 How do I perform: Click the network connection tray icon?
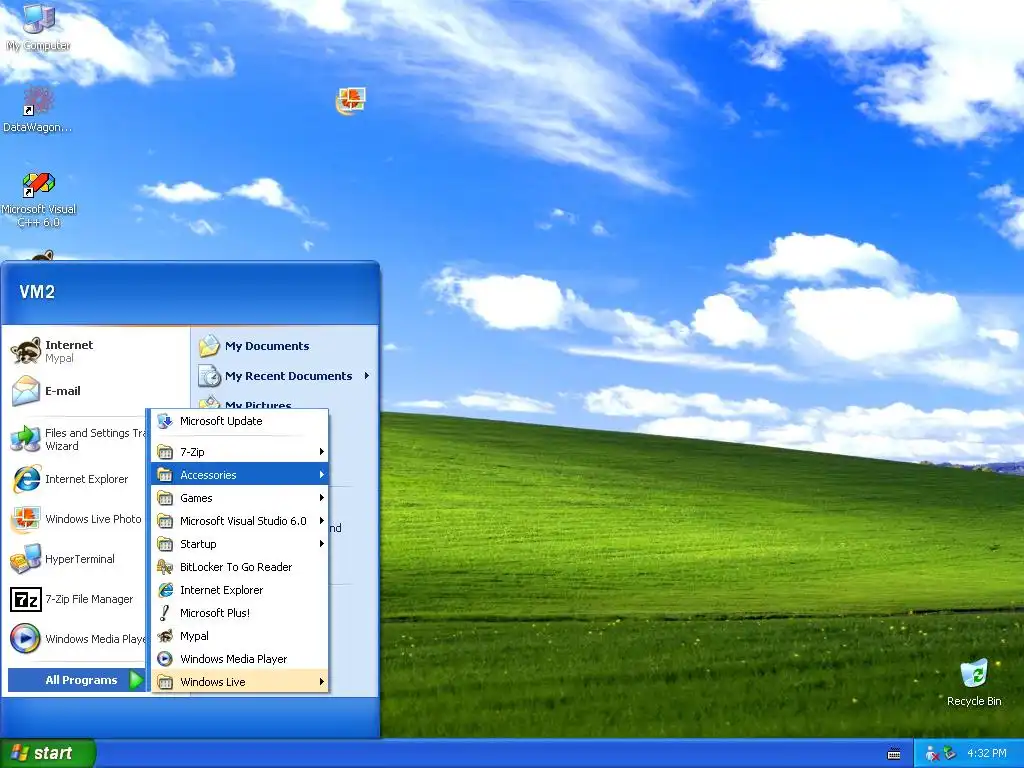(931, 754)
